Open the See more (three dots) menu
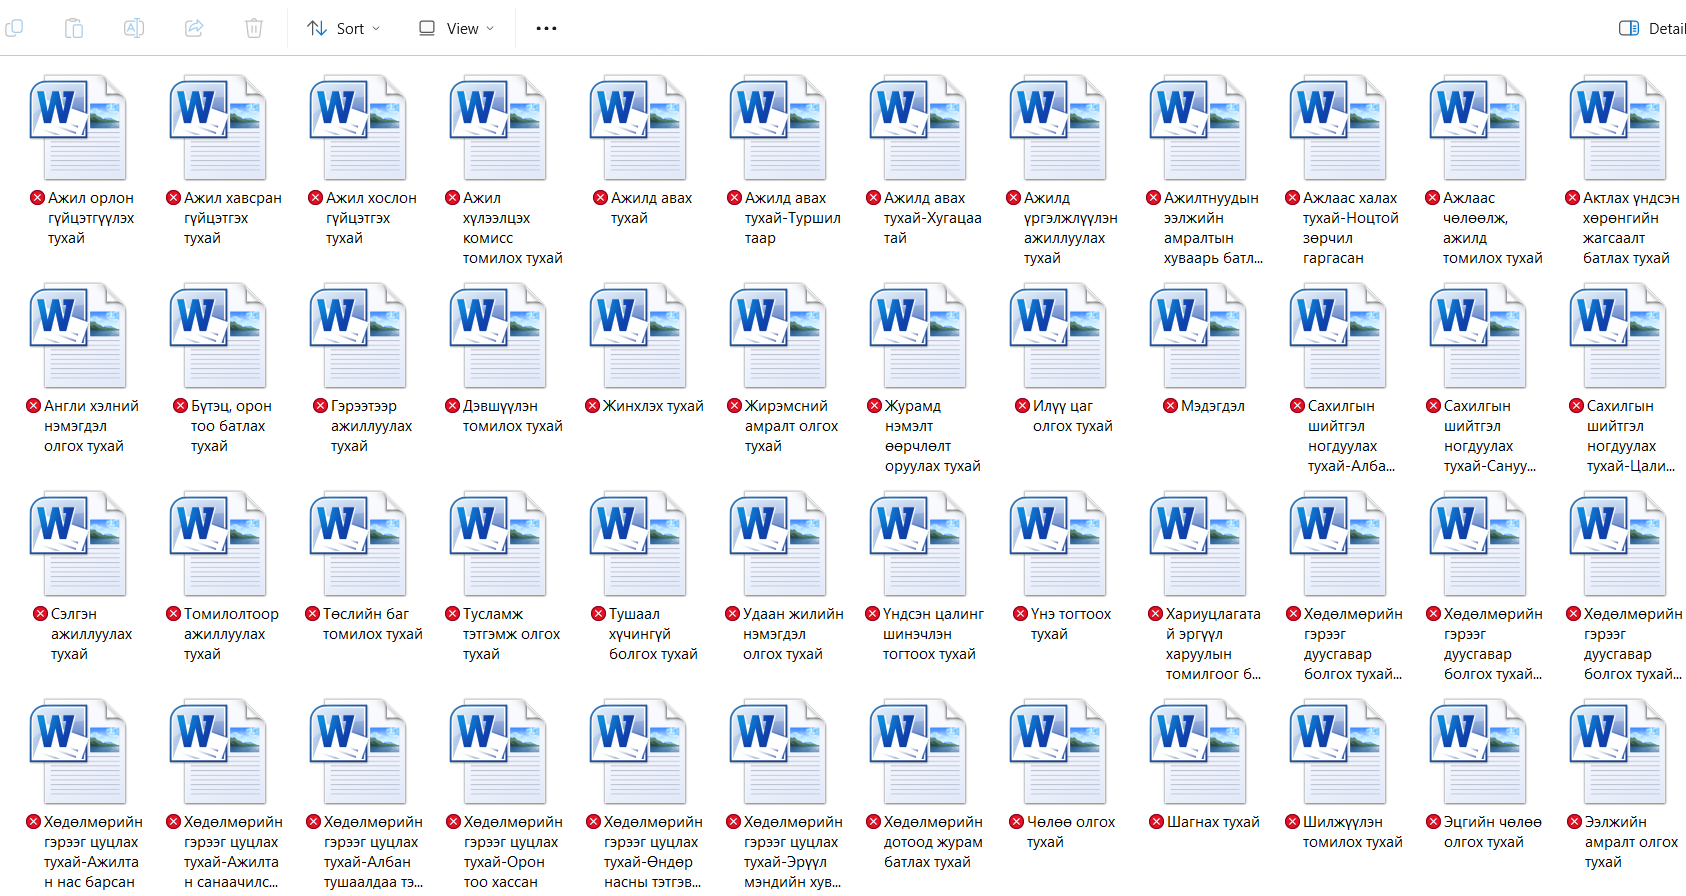This screenshot has height=896, width=1686. point(546,28)
